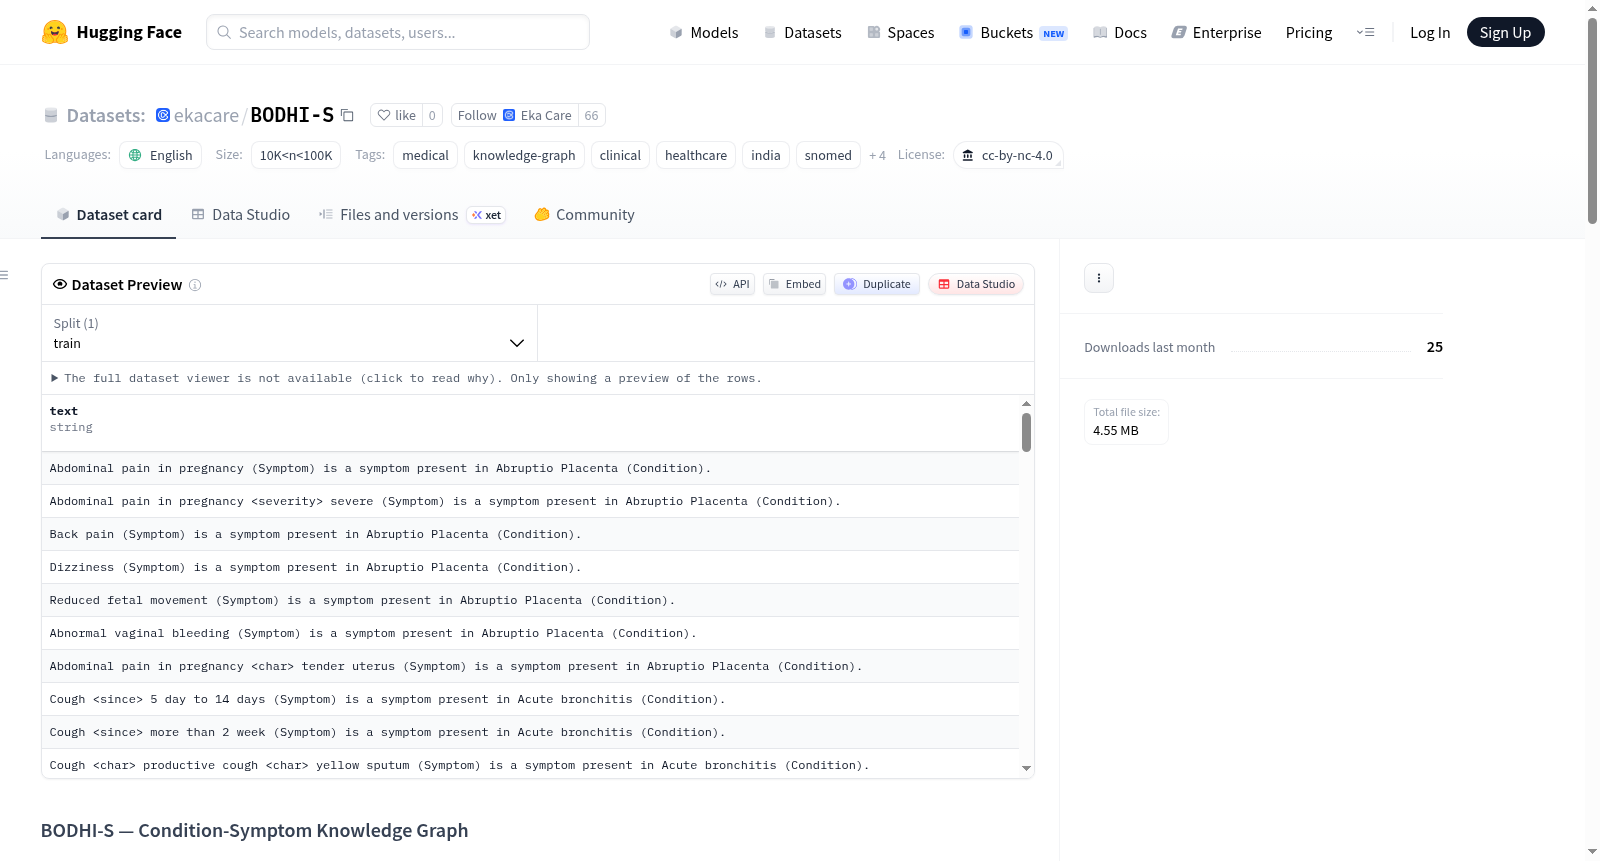Click the Eka Care organization avatar icon
1600x861 pixels.
pyautogui.click(x=163, y=115)
